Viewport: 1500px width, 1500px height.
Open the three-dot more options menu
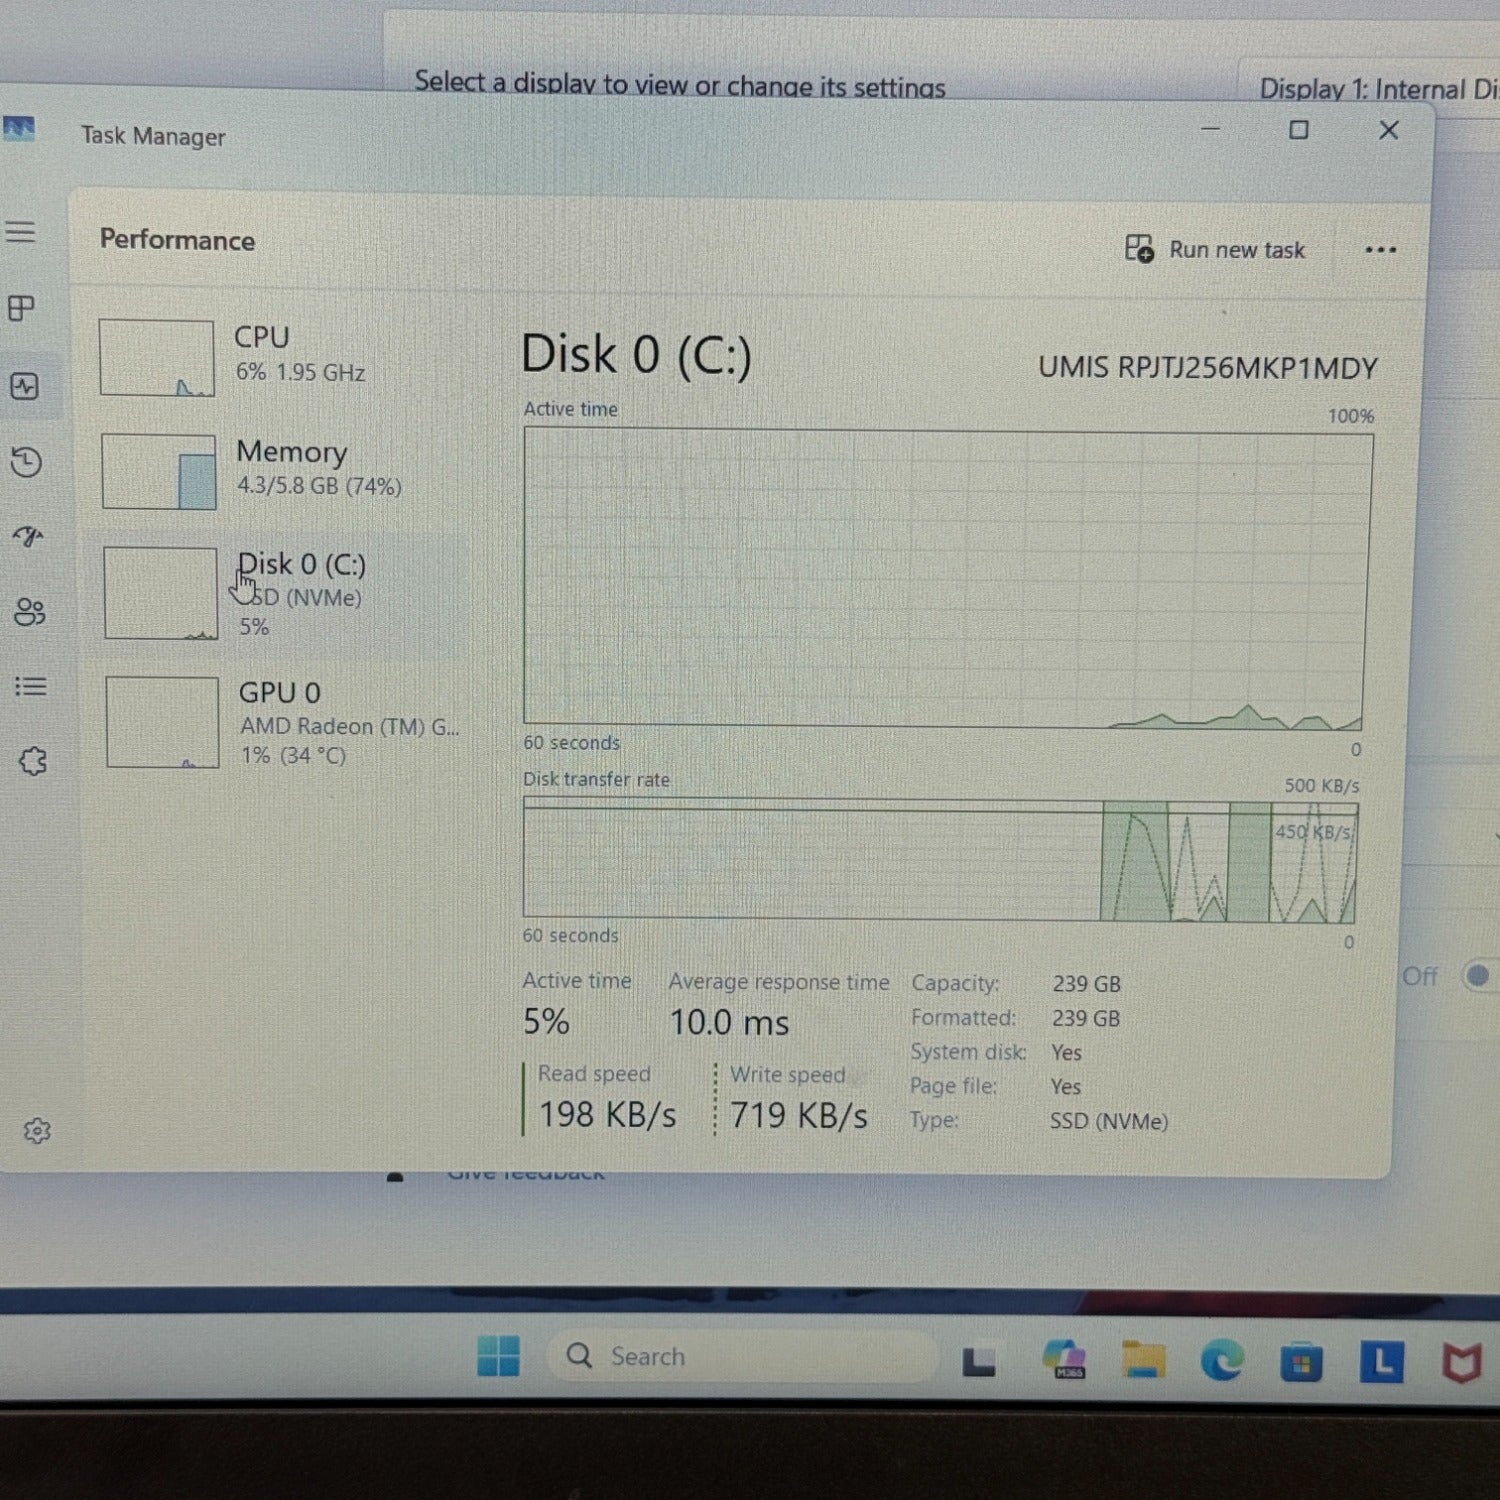(x=1380, y=250)
